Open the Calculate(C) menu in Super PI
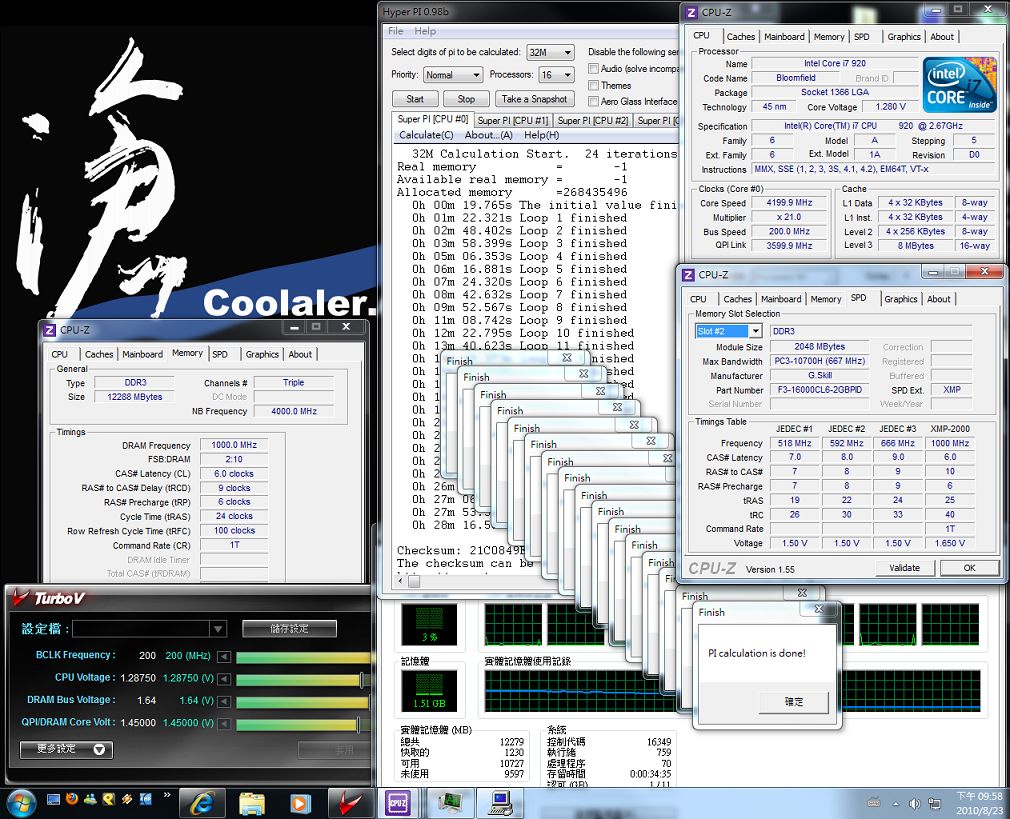 click(x=426, y=135)
